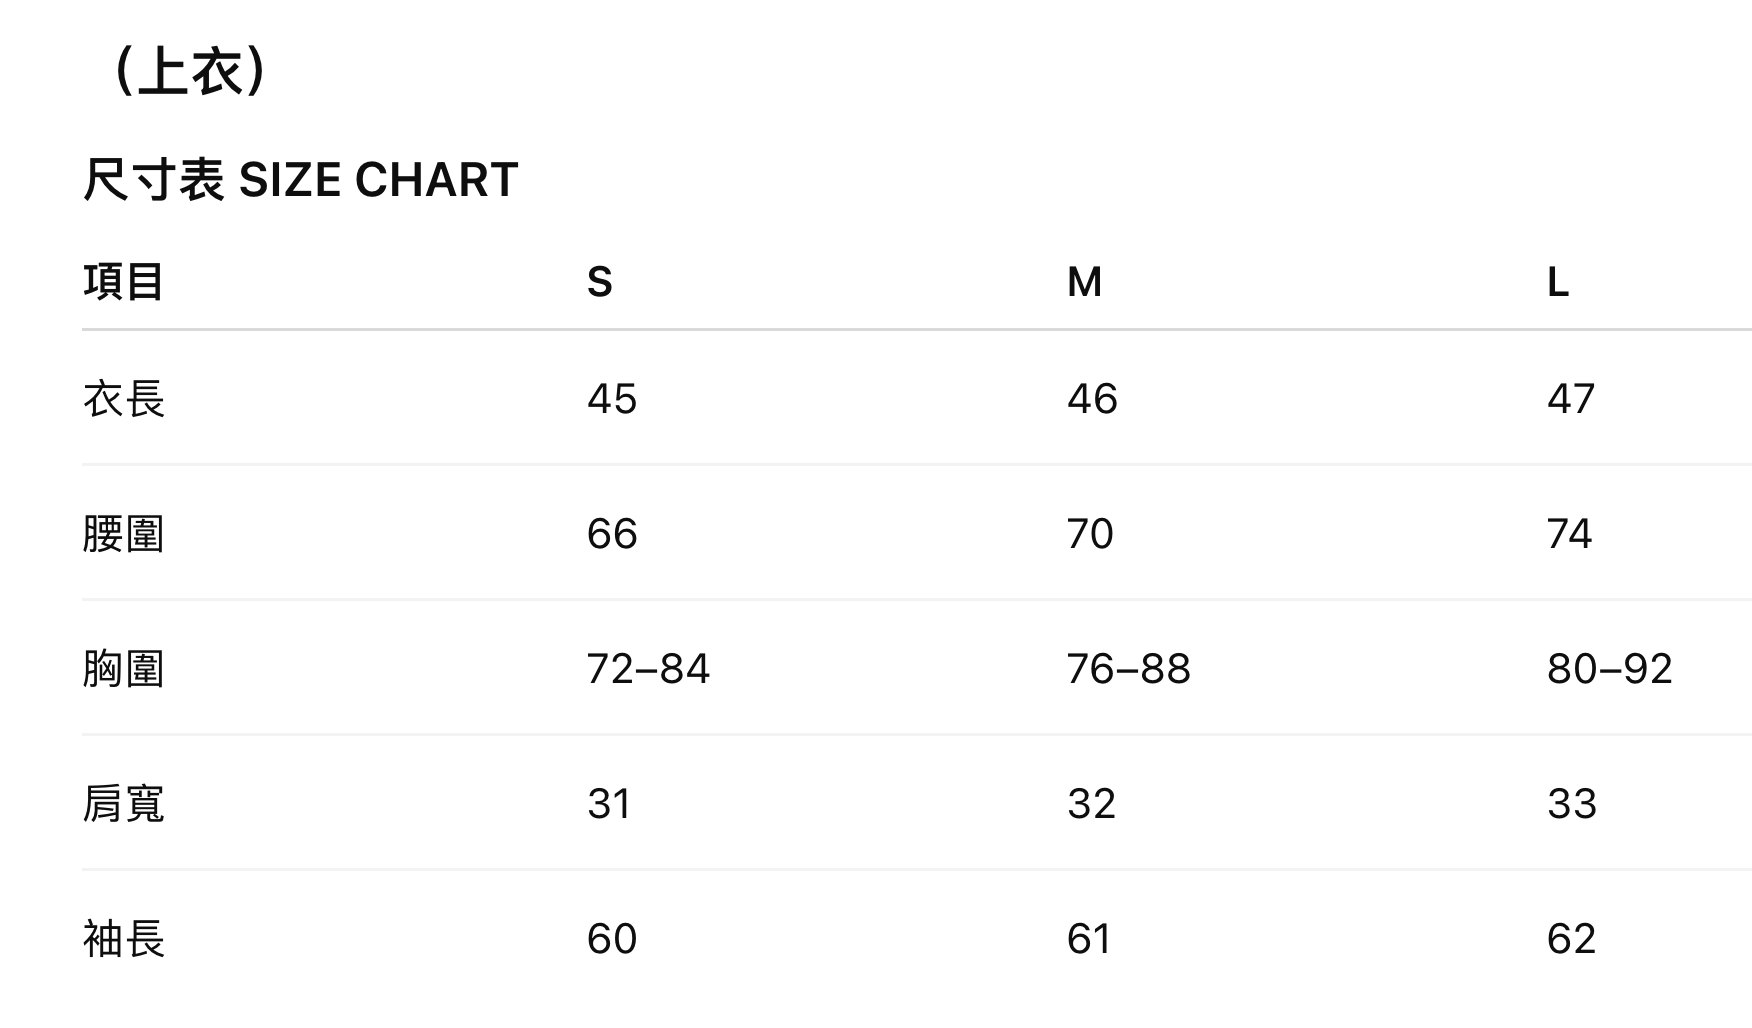Select the 肩寬 row label
The image size is (1752, 1028).
click(x=123, y=804)
